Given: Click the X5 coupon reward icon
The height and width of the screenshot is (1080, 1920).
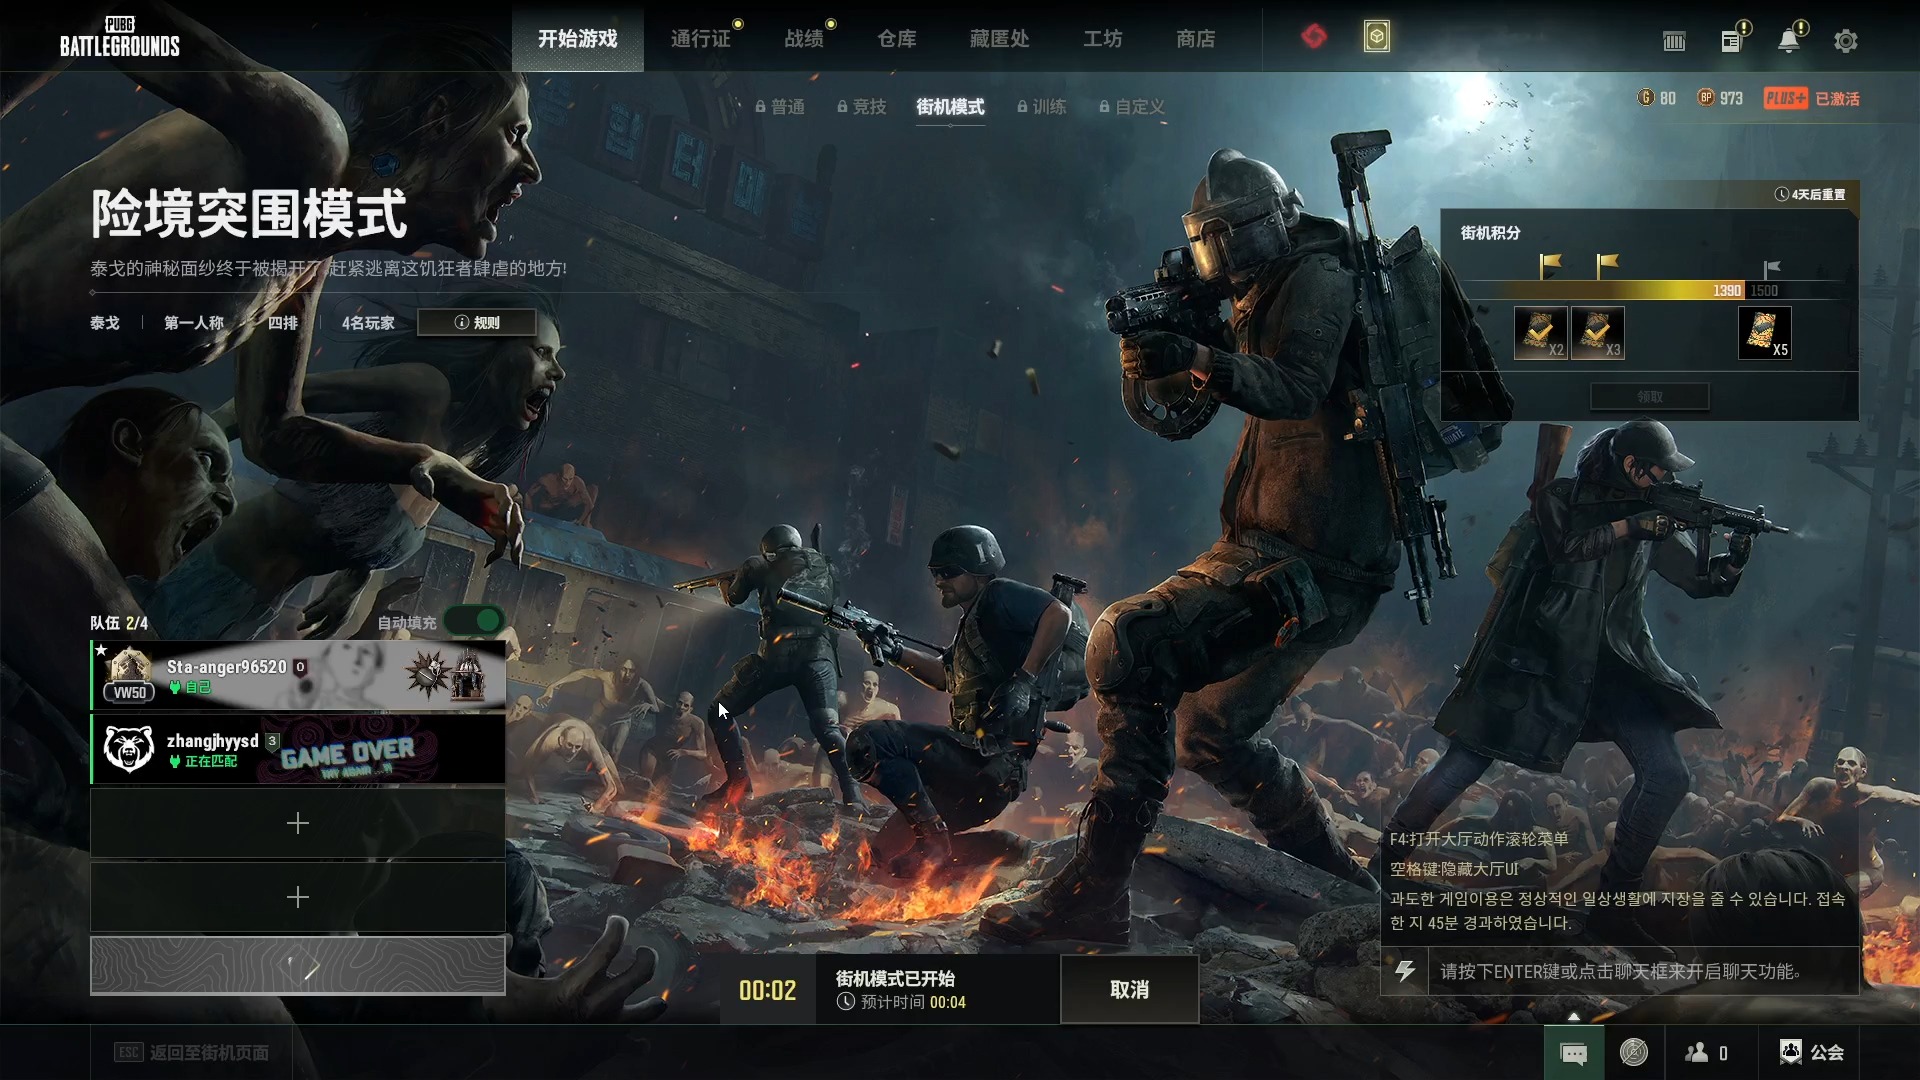Looking at the screenshot, I should point(1765,333).
